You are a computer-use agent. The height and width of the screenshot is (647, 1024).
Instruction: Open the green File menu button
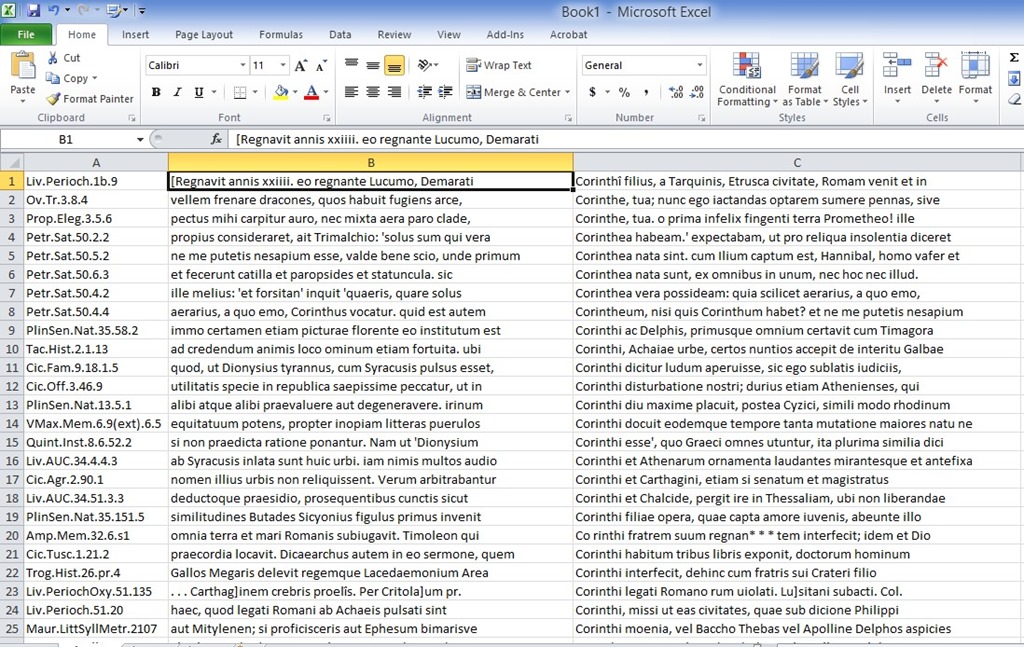[x=26, y=35]
